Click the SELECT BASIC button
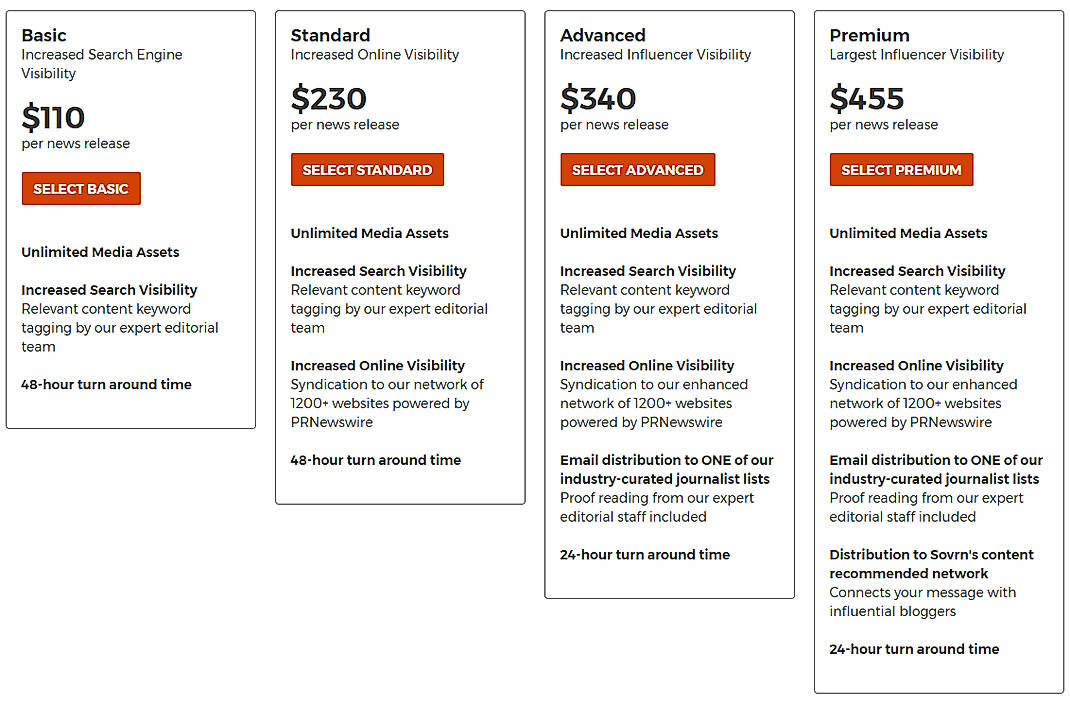1070x703 pixels. [x=81, y=188]
